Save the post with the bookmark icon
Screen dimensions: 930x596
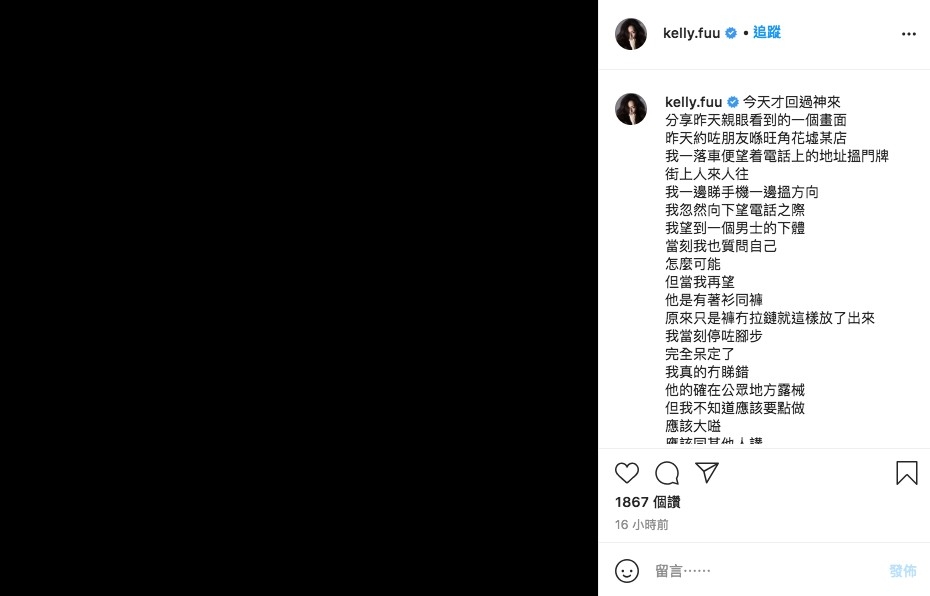906,473
